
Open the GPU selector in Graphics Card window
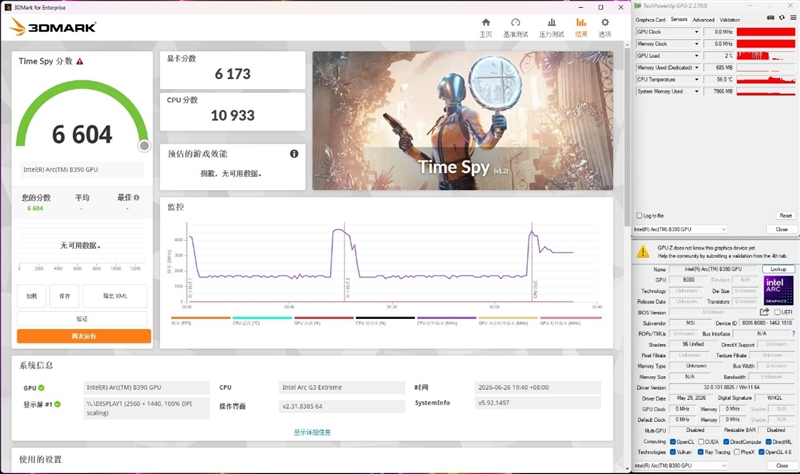pyautogui.click(x=680, y=465)
